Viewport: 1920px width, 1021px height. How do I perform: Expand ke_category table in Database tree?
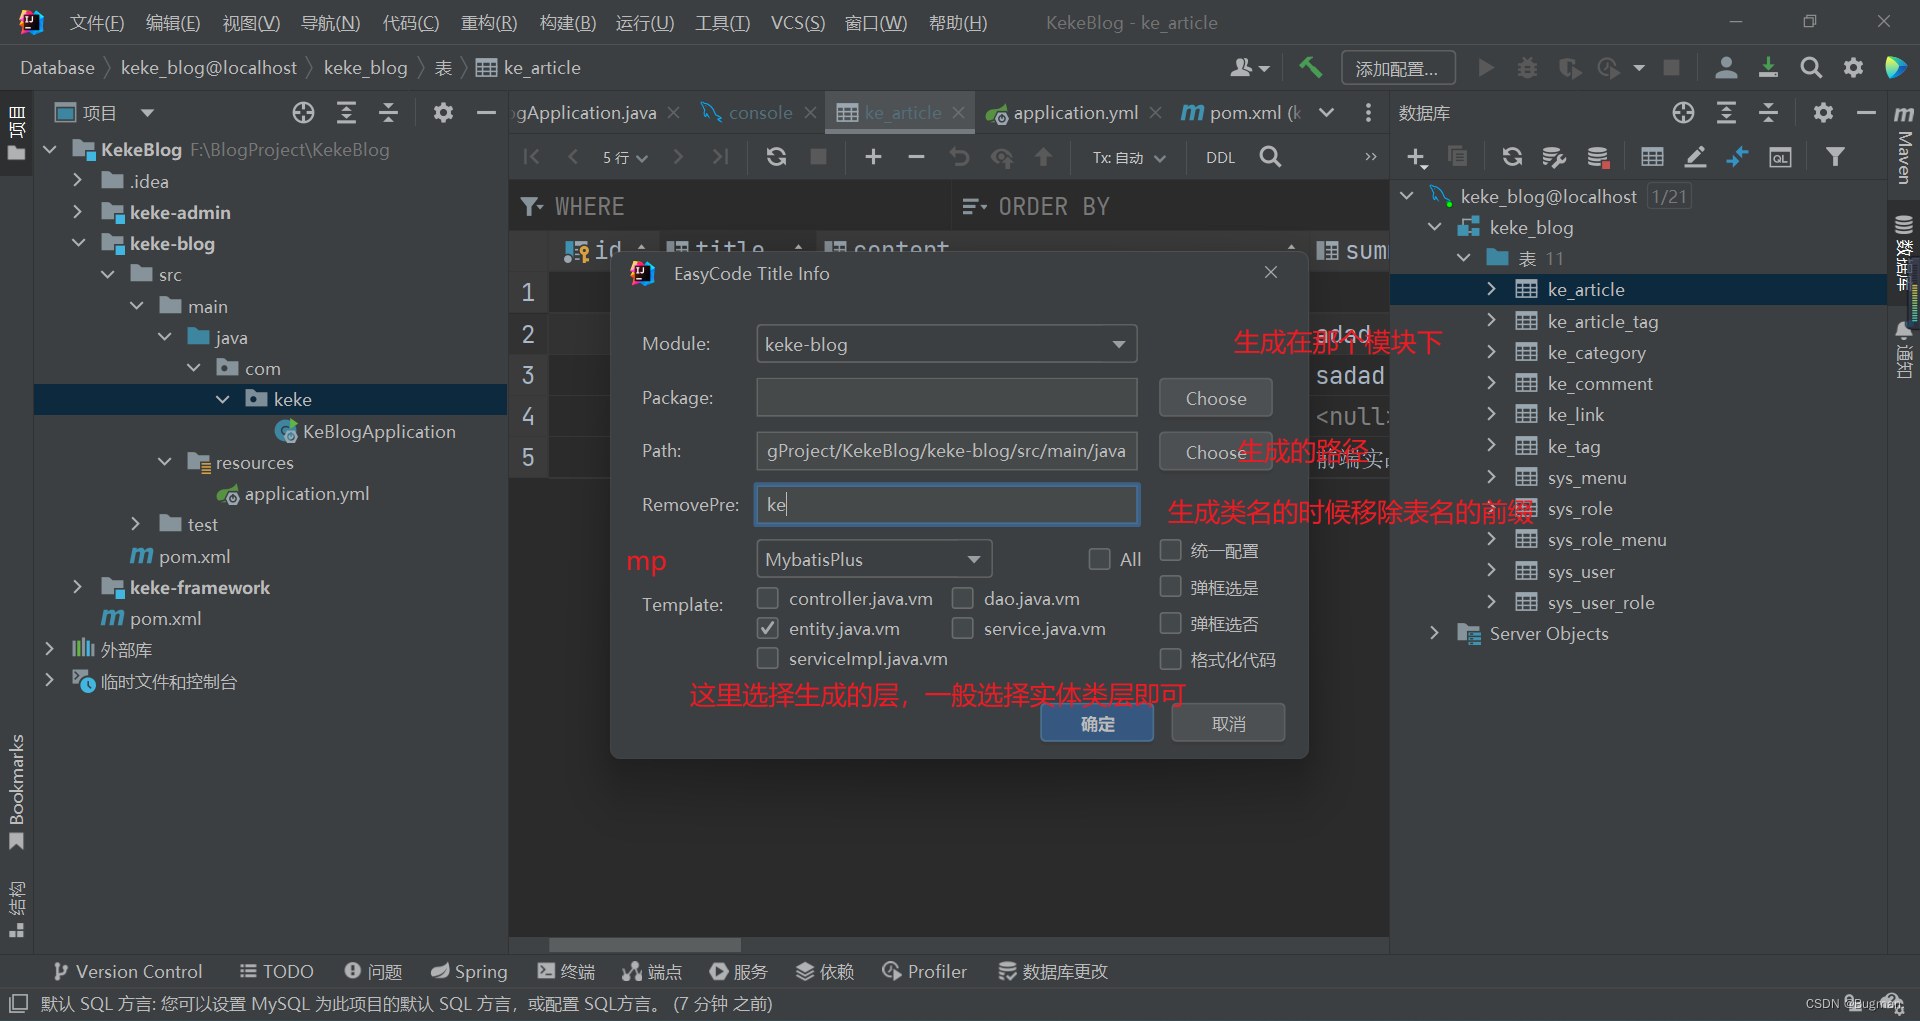pos(1491,352)
